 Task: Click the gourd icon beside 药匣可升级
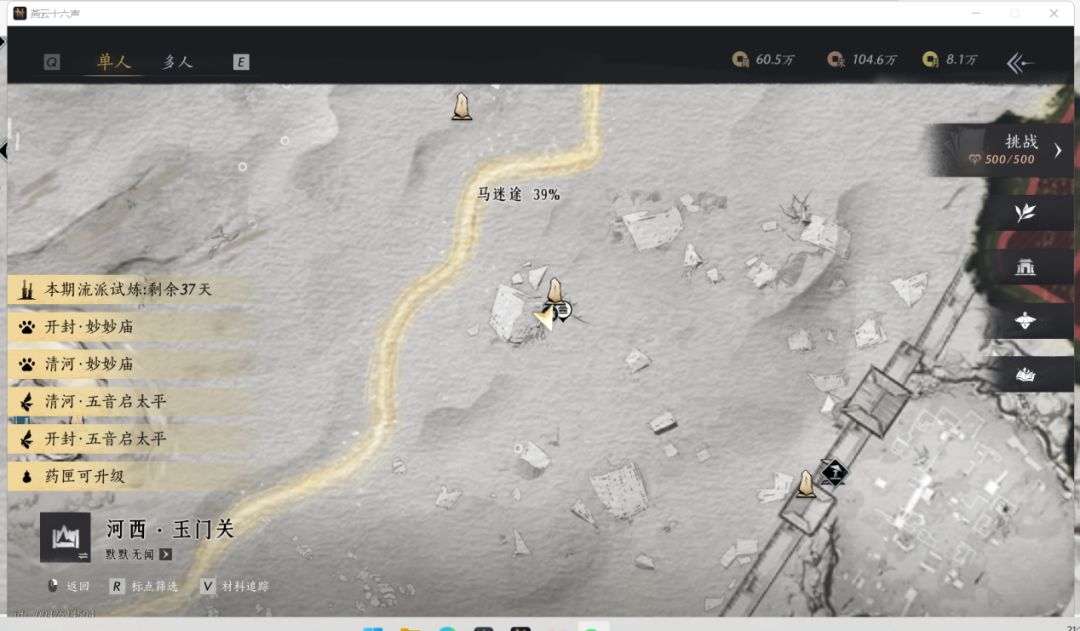(27, 476)
